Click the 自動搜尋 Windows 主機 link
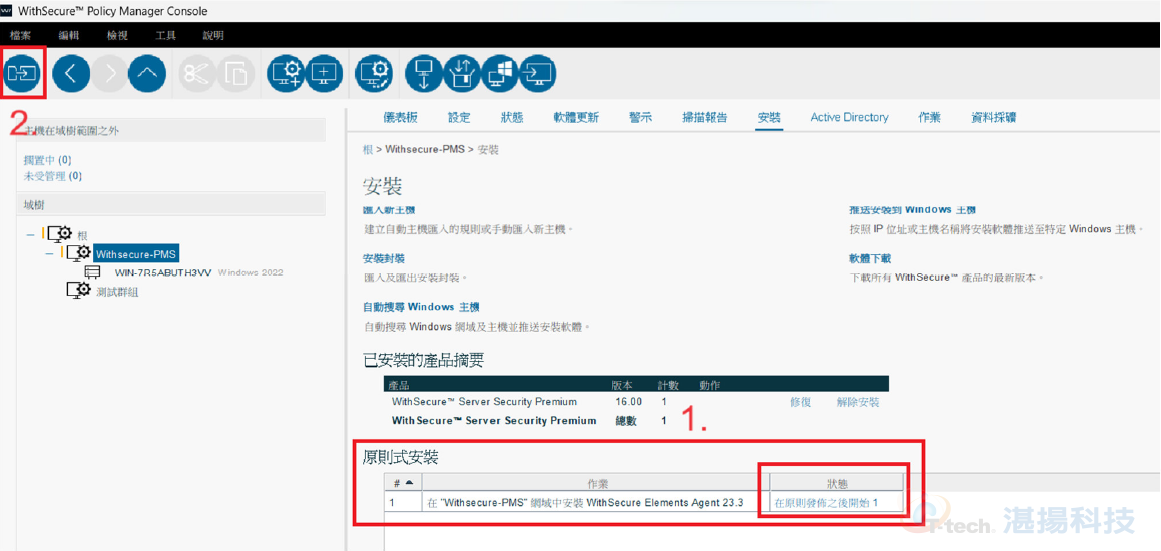Screen dimensions: 1161x551 (x=421, y=307)
